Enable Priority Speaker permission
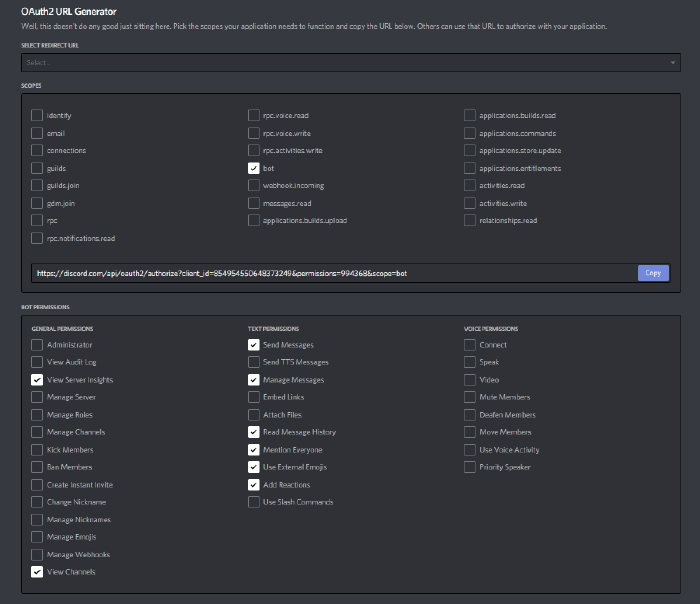 470,467
